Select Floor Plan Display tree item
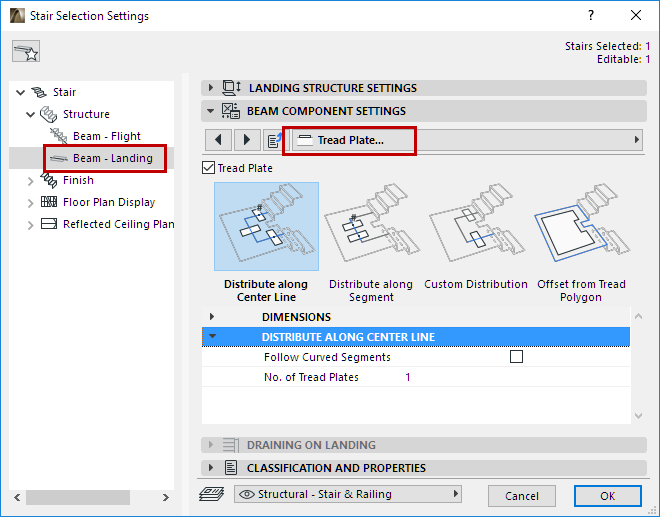Viewport: 660px width, 517px height. pos(109,202)
